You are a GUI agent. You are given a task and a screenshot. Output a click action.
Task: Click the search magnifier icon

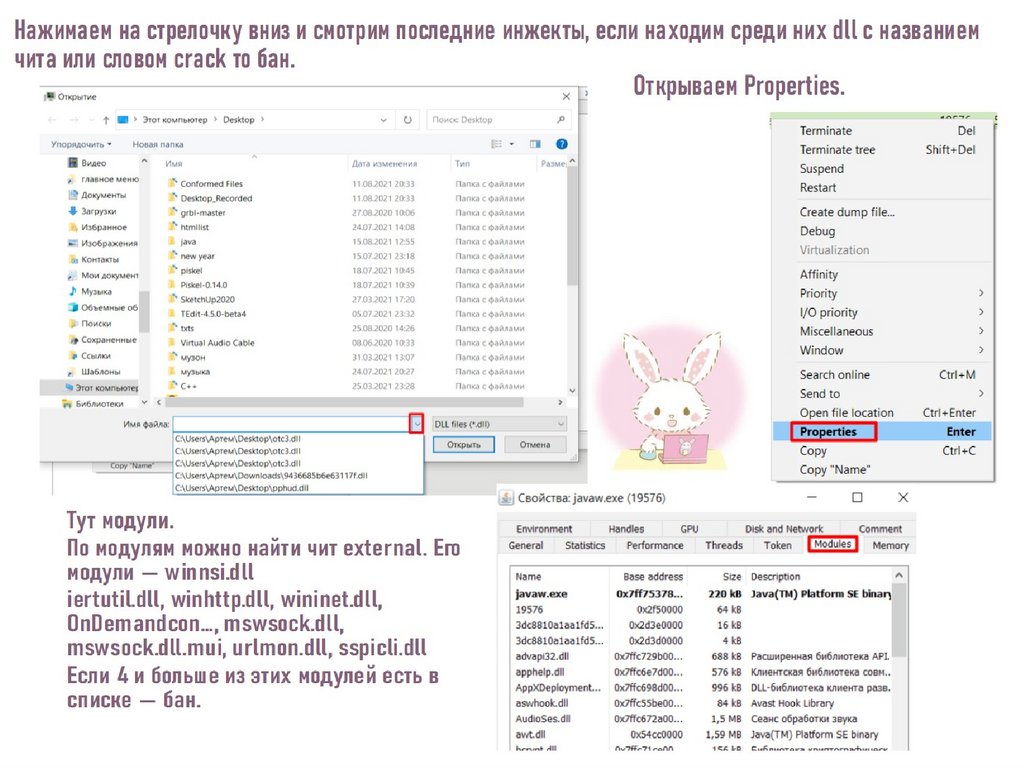coord(560,120)
